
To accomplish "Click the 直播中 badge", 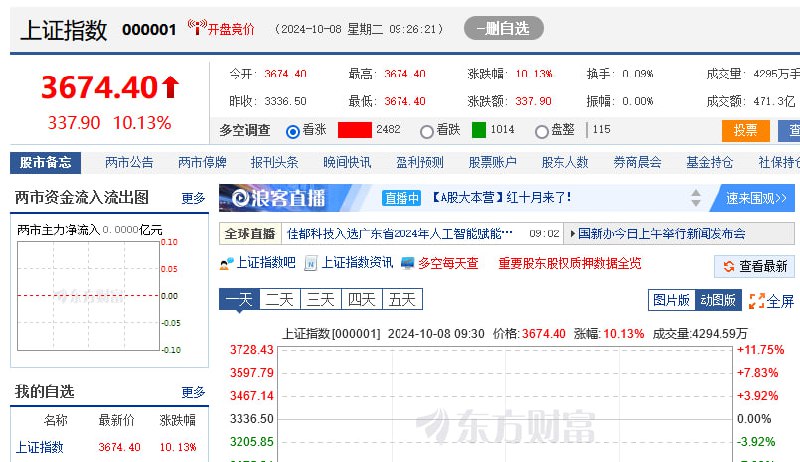I will coord(402,198).
